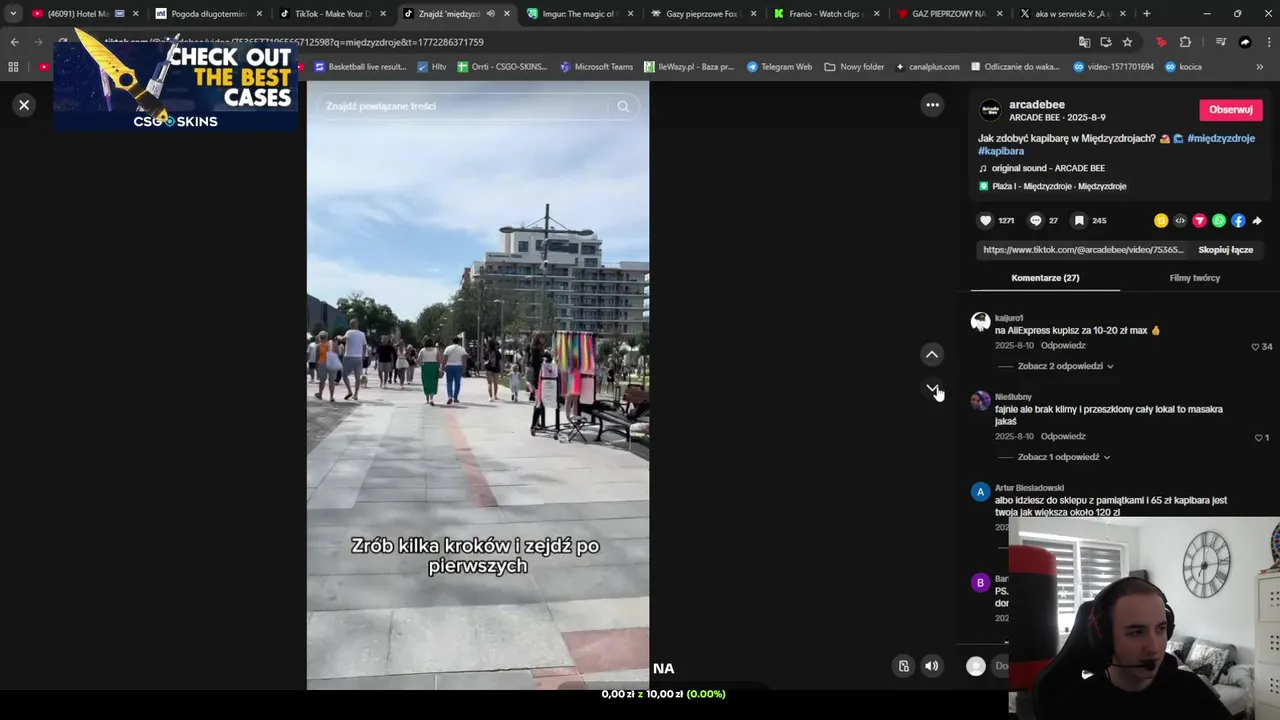
Task: Switch to Pogoda długoterminowa browser tab
Action: 208,14
